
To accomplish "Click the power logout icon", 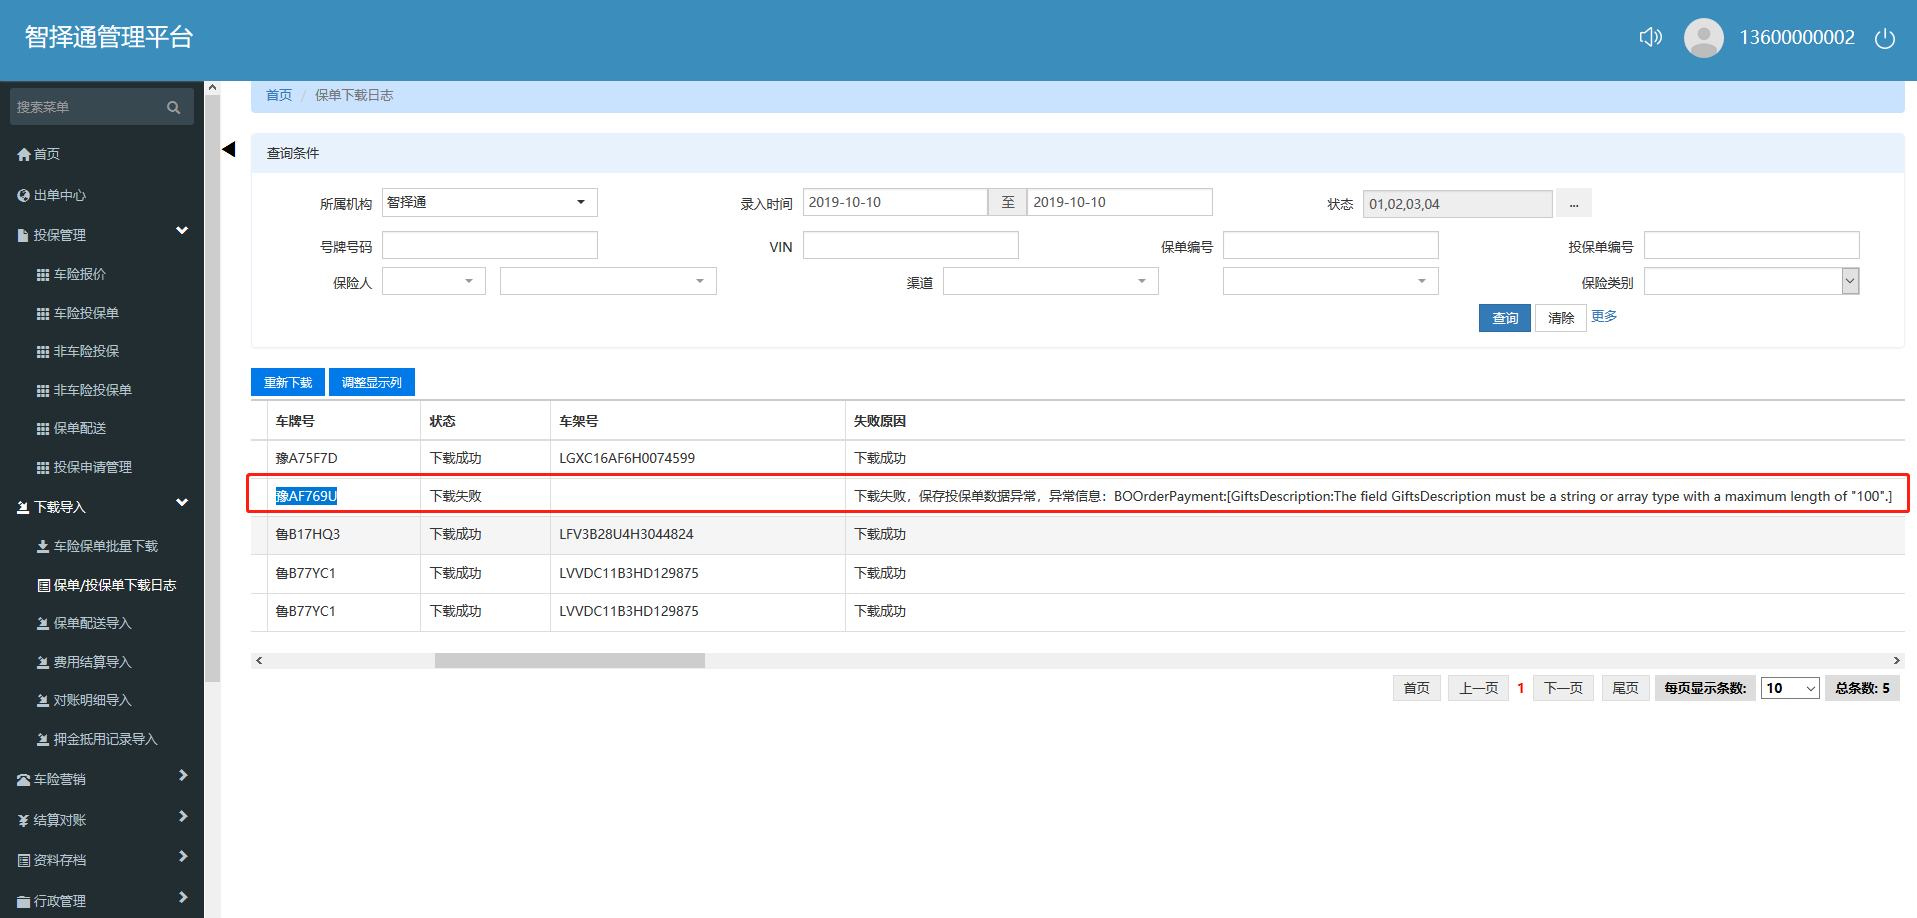I will (1884, 39).
